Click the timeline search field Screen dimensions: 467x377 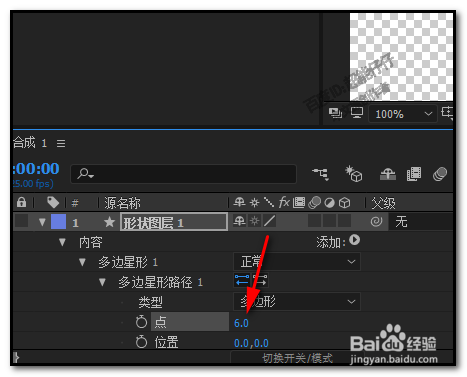tap(183, 174)
